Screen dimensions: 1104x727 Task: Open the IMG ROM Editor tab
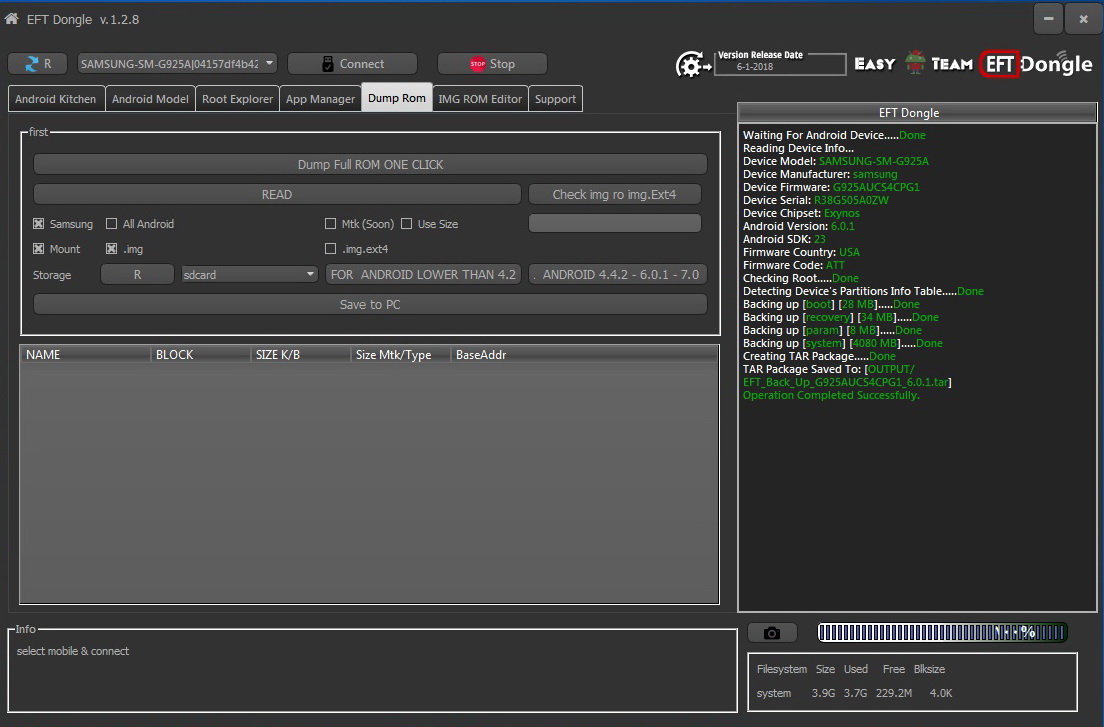coord(480,99)
